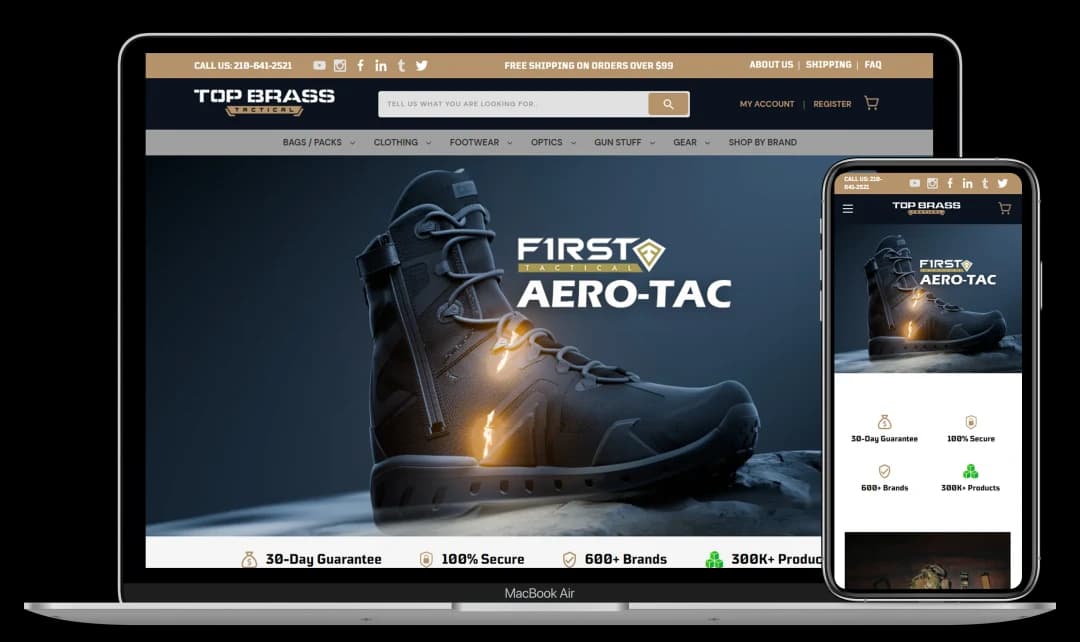Tap the shopping cart on the phone view
Image resolution: width=1080 pixels, height=642 pixels.
pyautogui.click(x=1004, y=209)
